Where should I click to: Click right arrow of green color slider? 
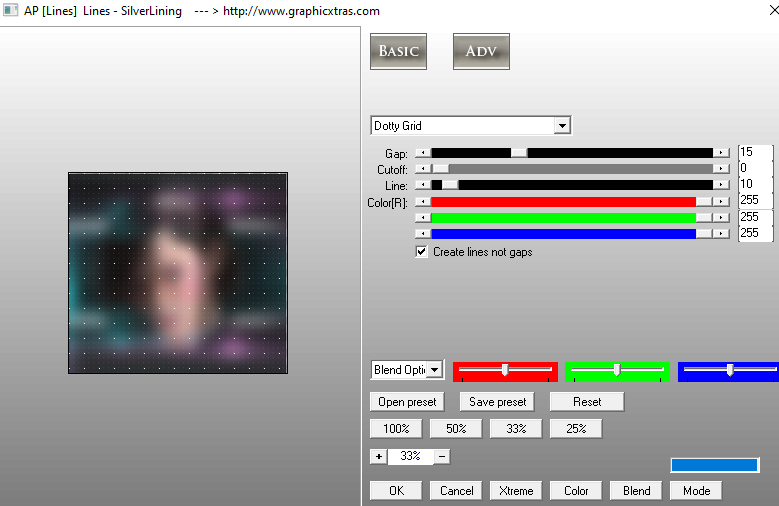pyautogui.click(x=721, y=218)
